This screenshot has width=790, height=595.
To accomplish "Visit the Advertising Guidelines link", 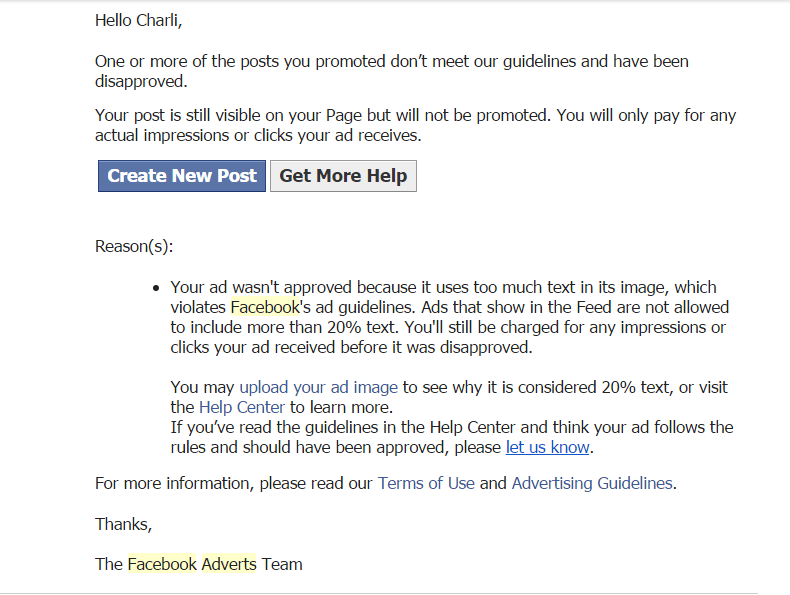I will point(592,483).
